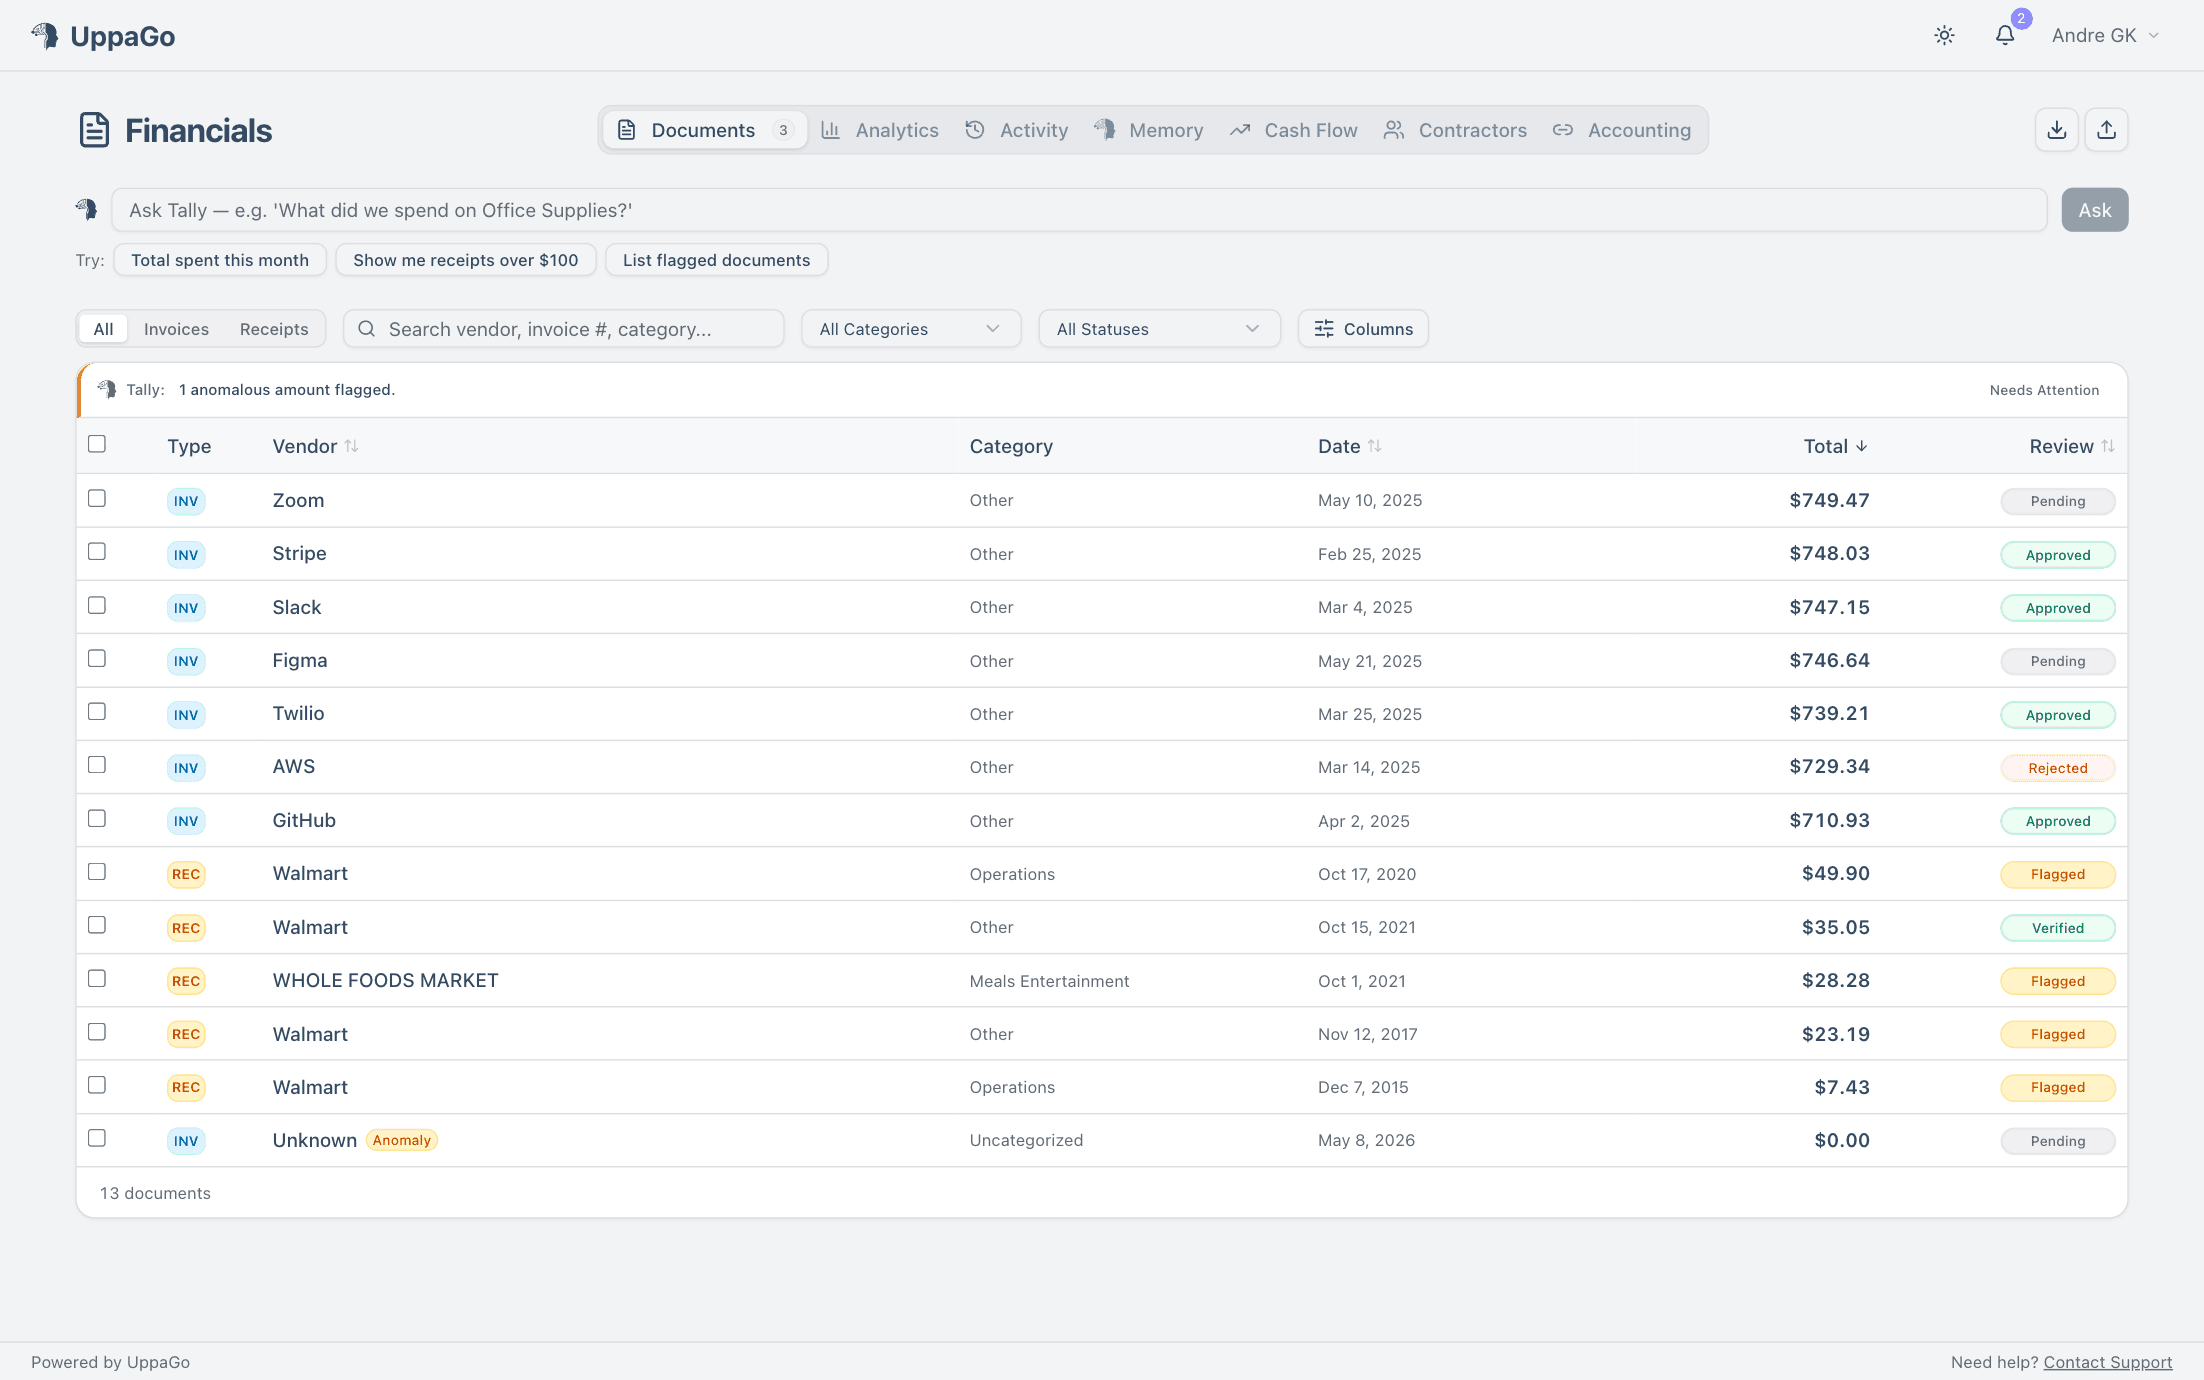Focus the vendor search field

(564, 329)
